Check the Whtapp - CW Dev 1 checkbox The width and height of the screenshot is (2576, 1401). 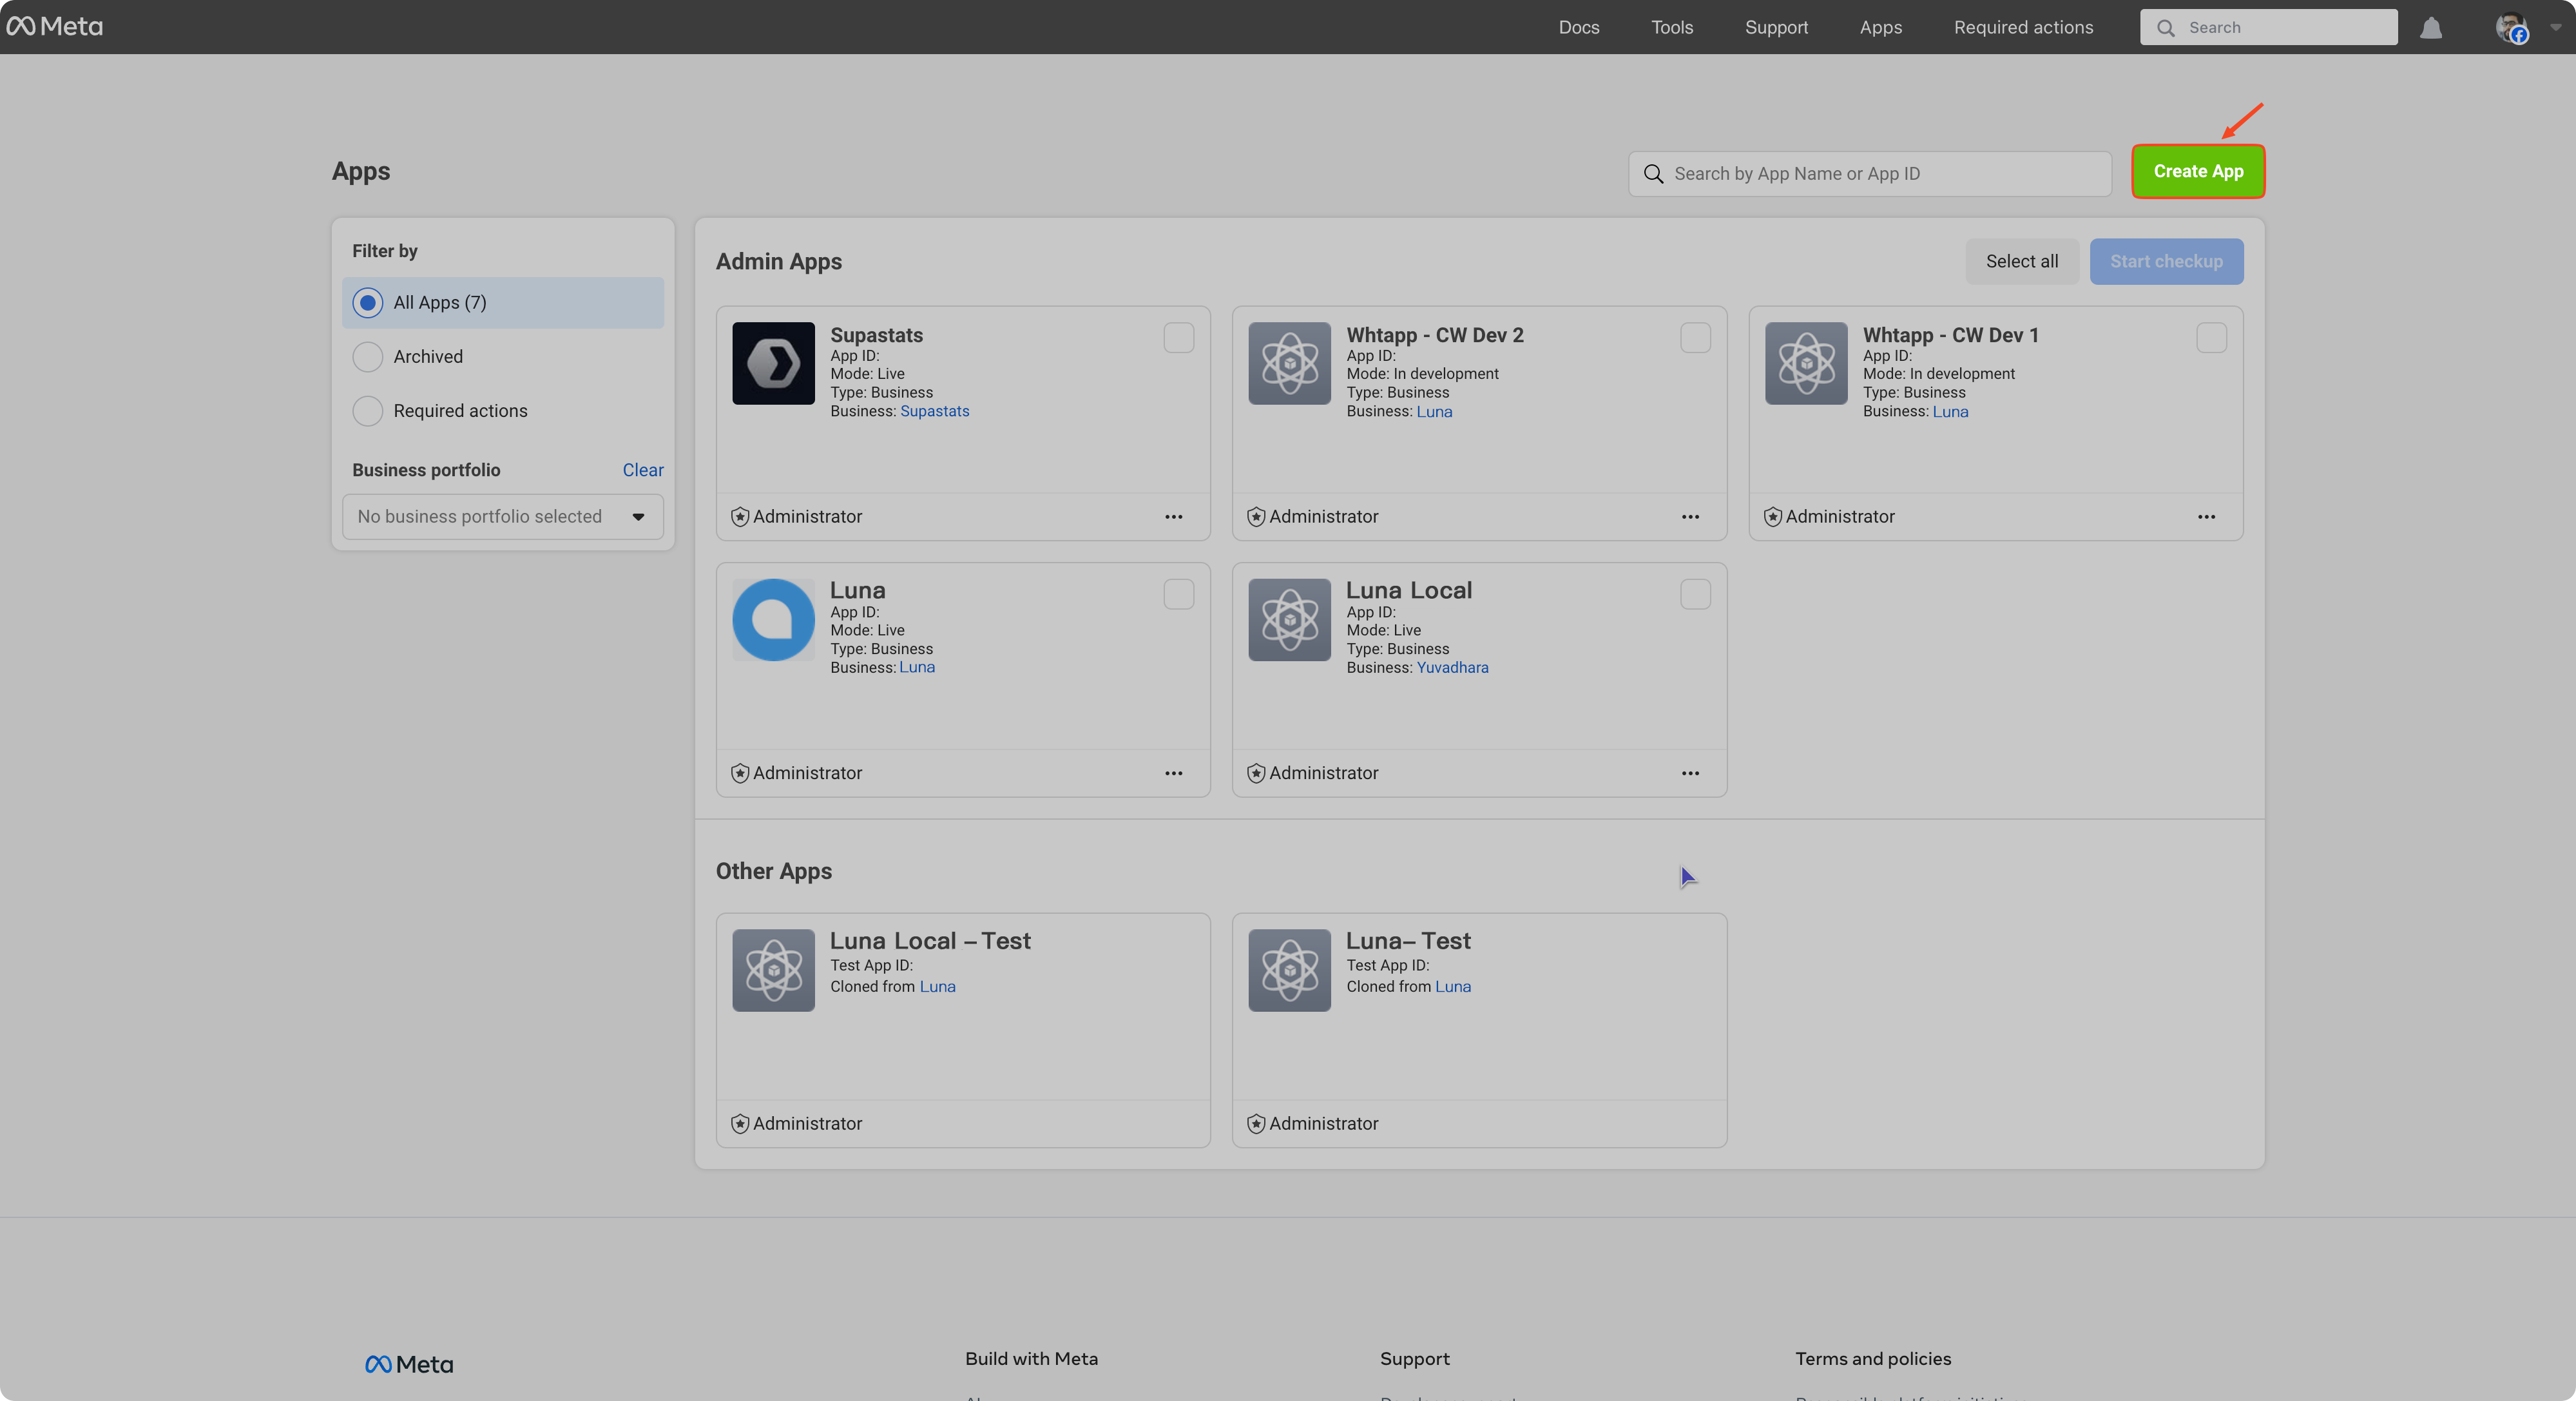click(2211, 338)
